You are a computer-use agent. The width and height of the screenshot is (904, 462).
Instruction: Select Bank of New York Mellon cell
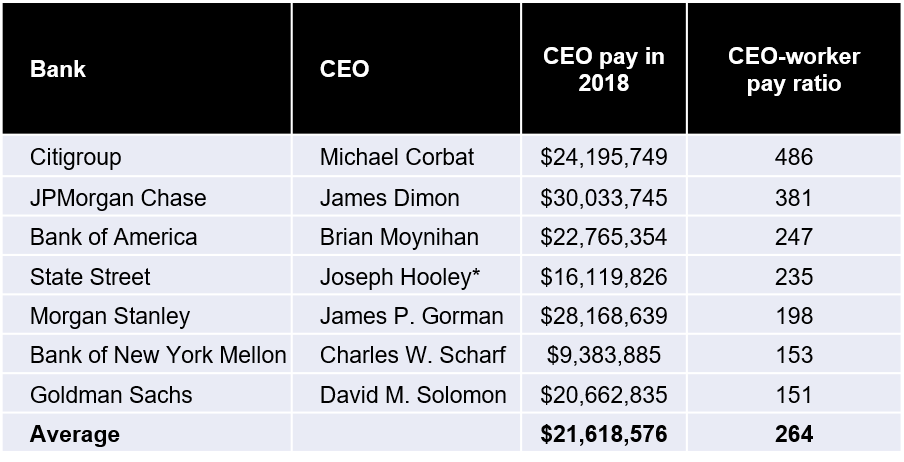pos(158,355)
